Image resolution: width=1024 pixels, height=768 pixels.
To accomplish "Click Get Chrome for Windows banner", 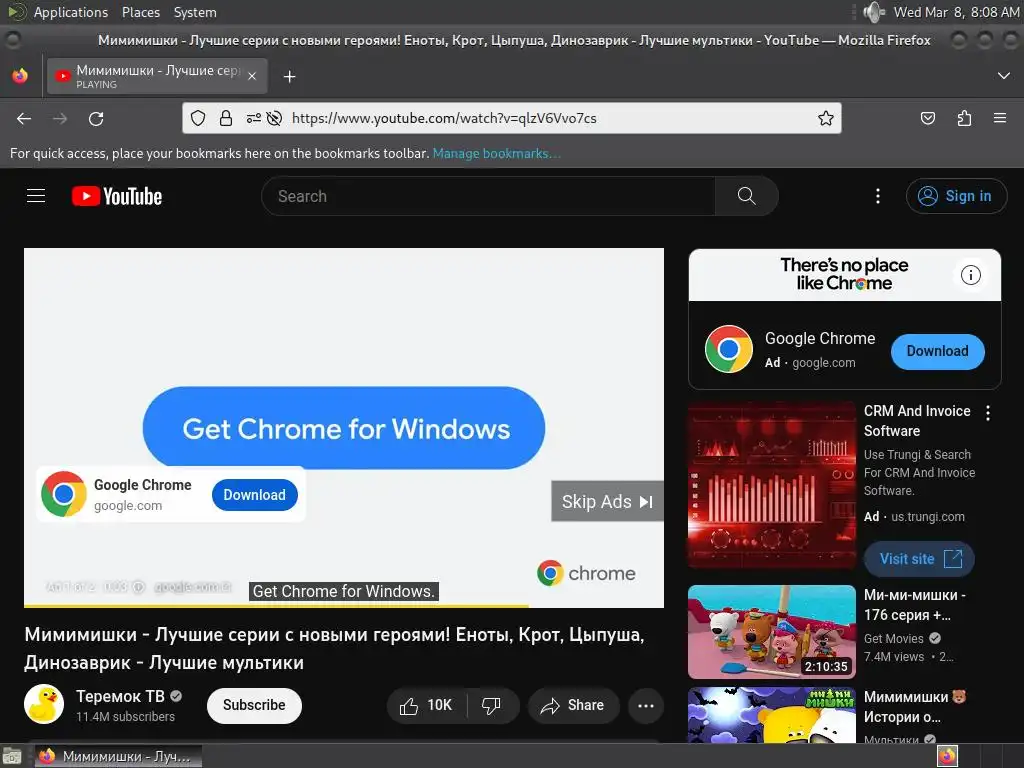I will [344, 428].
